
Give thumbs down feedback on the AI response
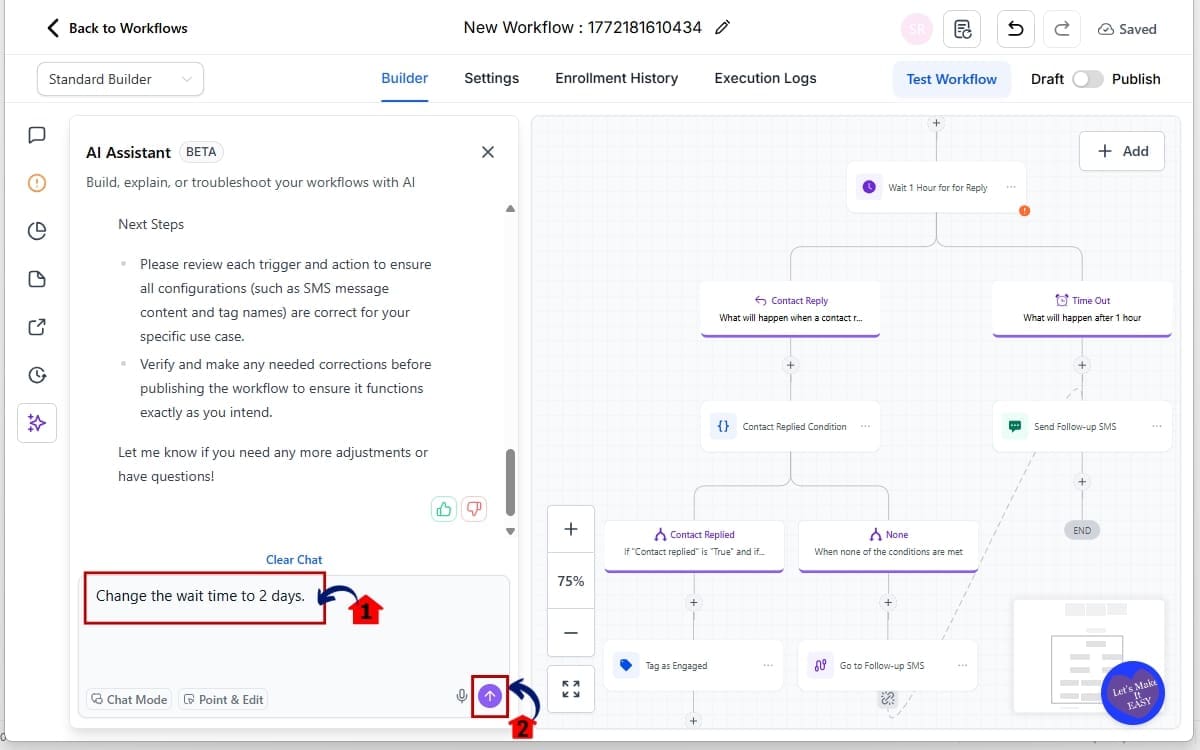(473, 509)
